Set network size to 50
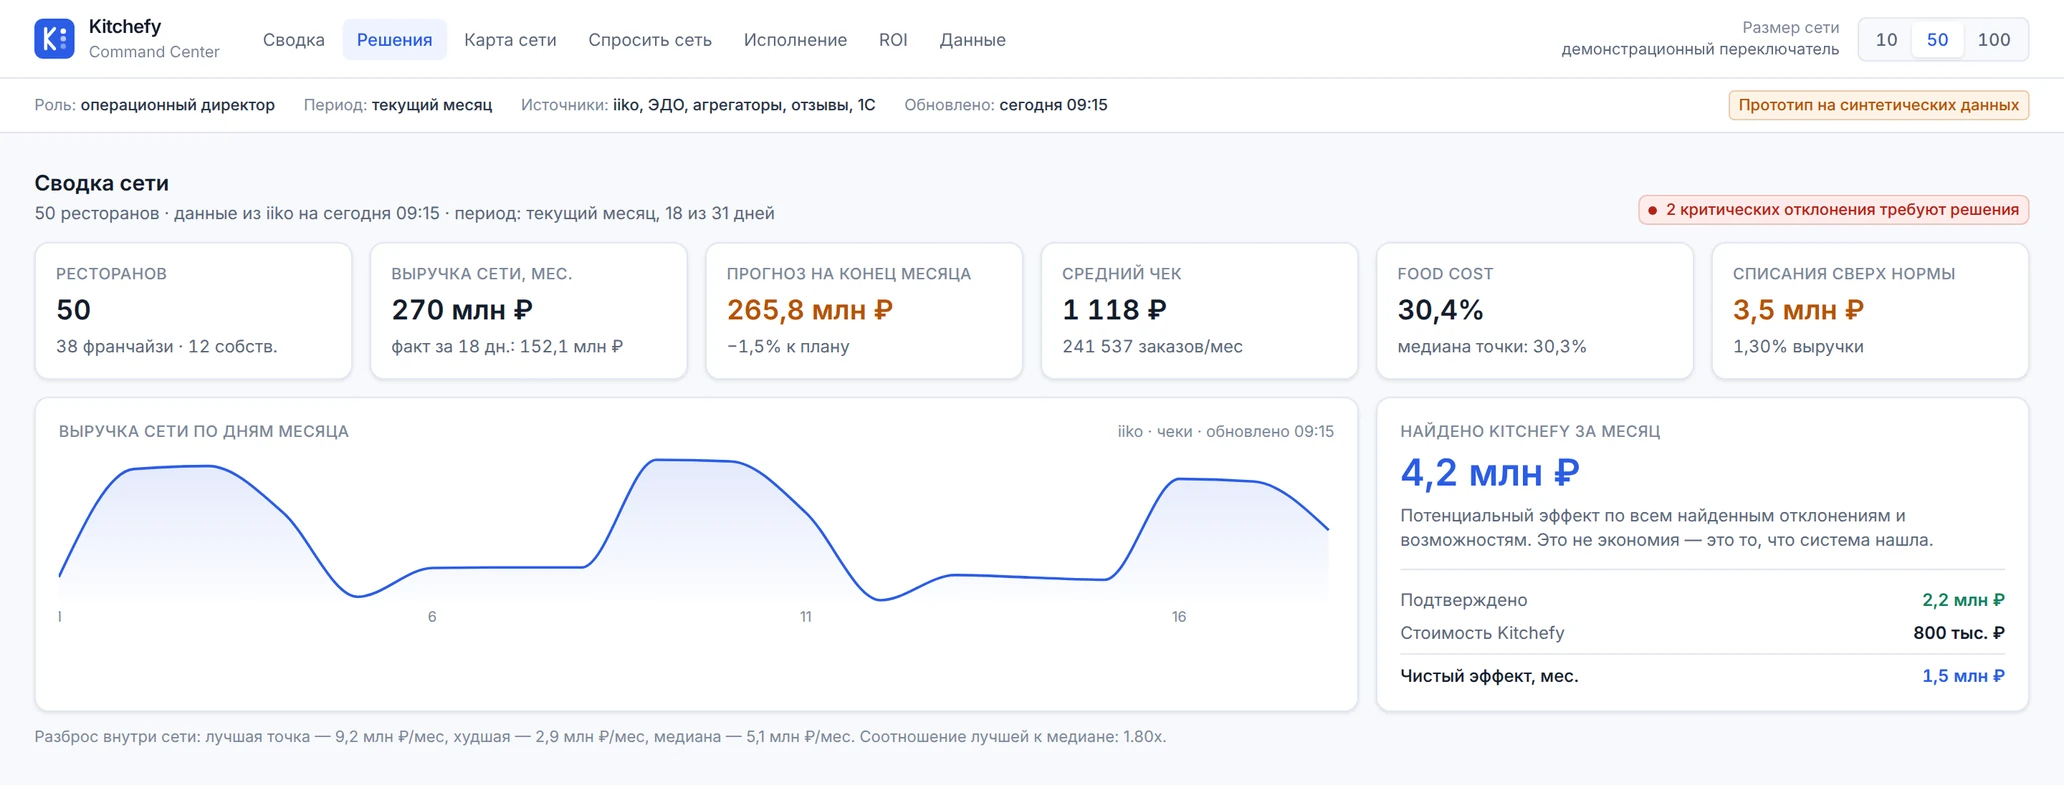 pyautogui.click(x=1937, y=40)
